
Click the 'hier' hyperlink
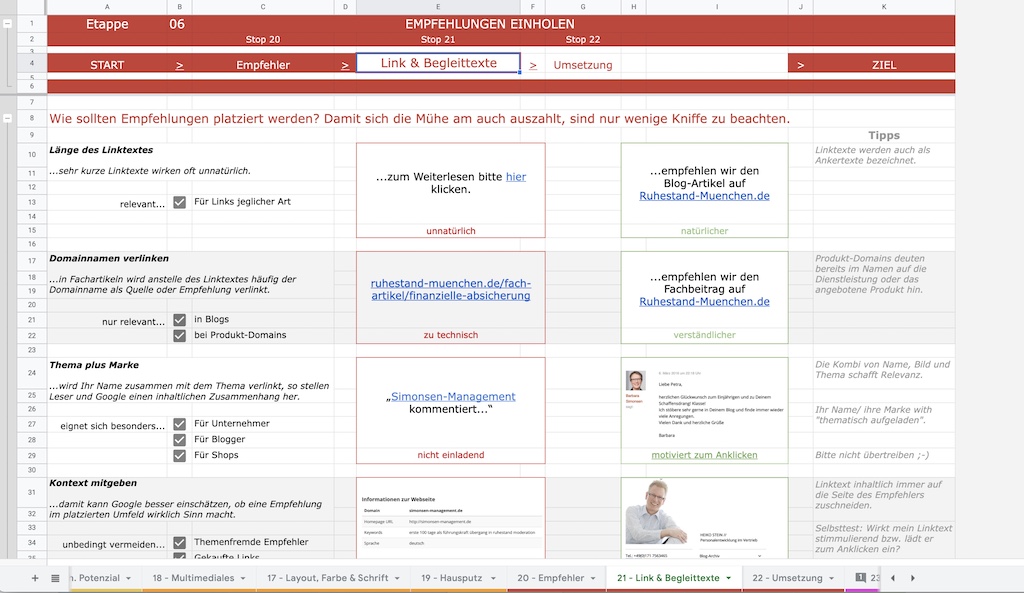click(x=516, y=177)
